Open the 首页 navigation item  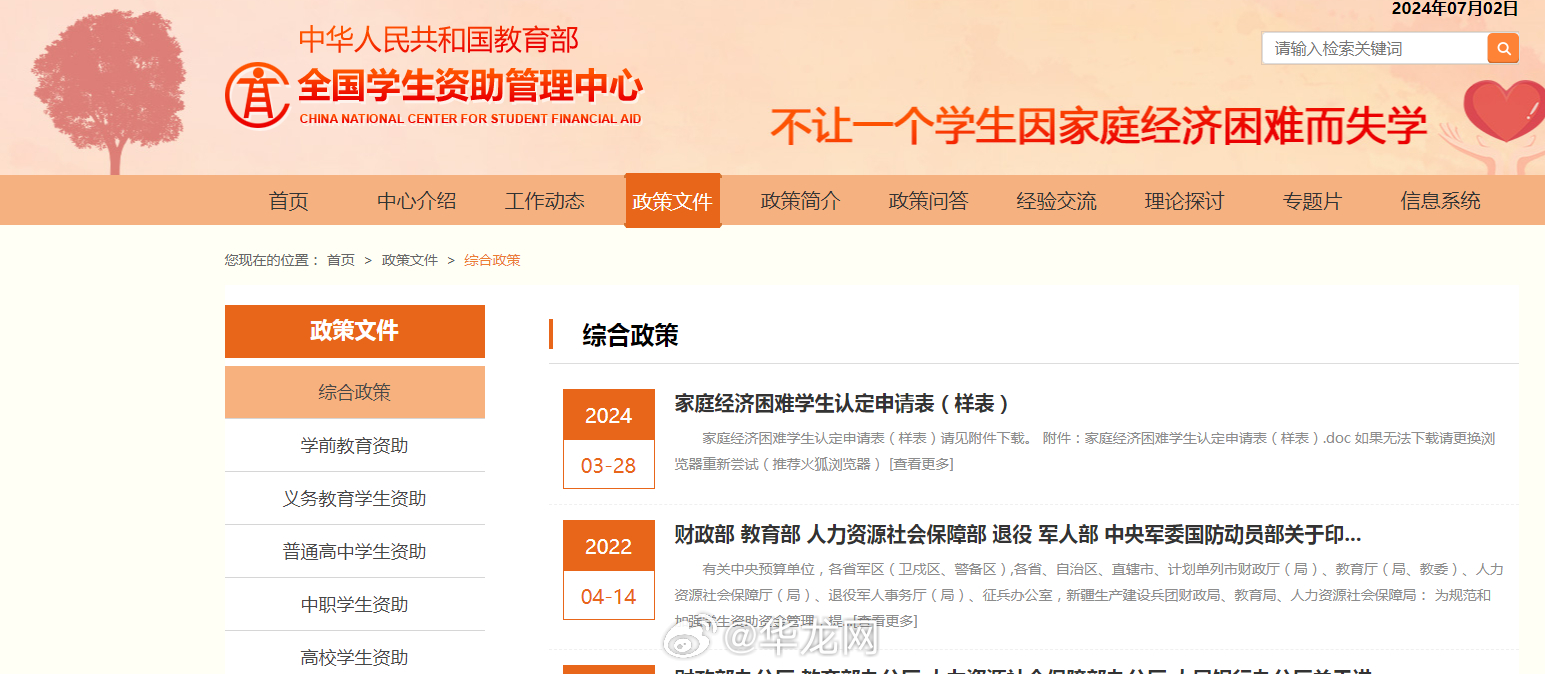click(x=289, y=201)
